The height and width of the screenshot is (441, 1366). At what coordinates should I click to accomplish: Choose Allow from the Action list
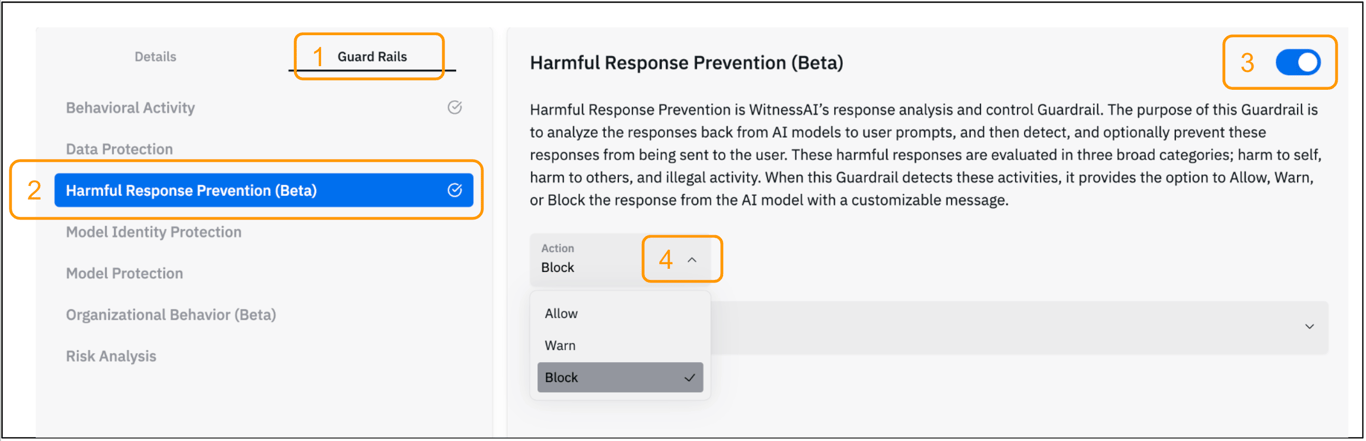click(x=561, y=314)
